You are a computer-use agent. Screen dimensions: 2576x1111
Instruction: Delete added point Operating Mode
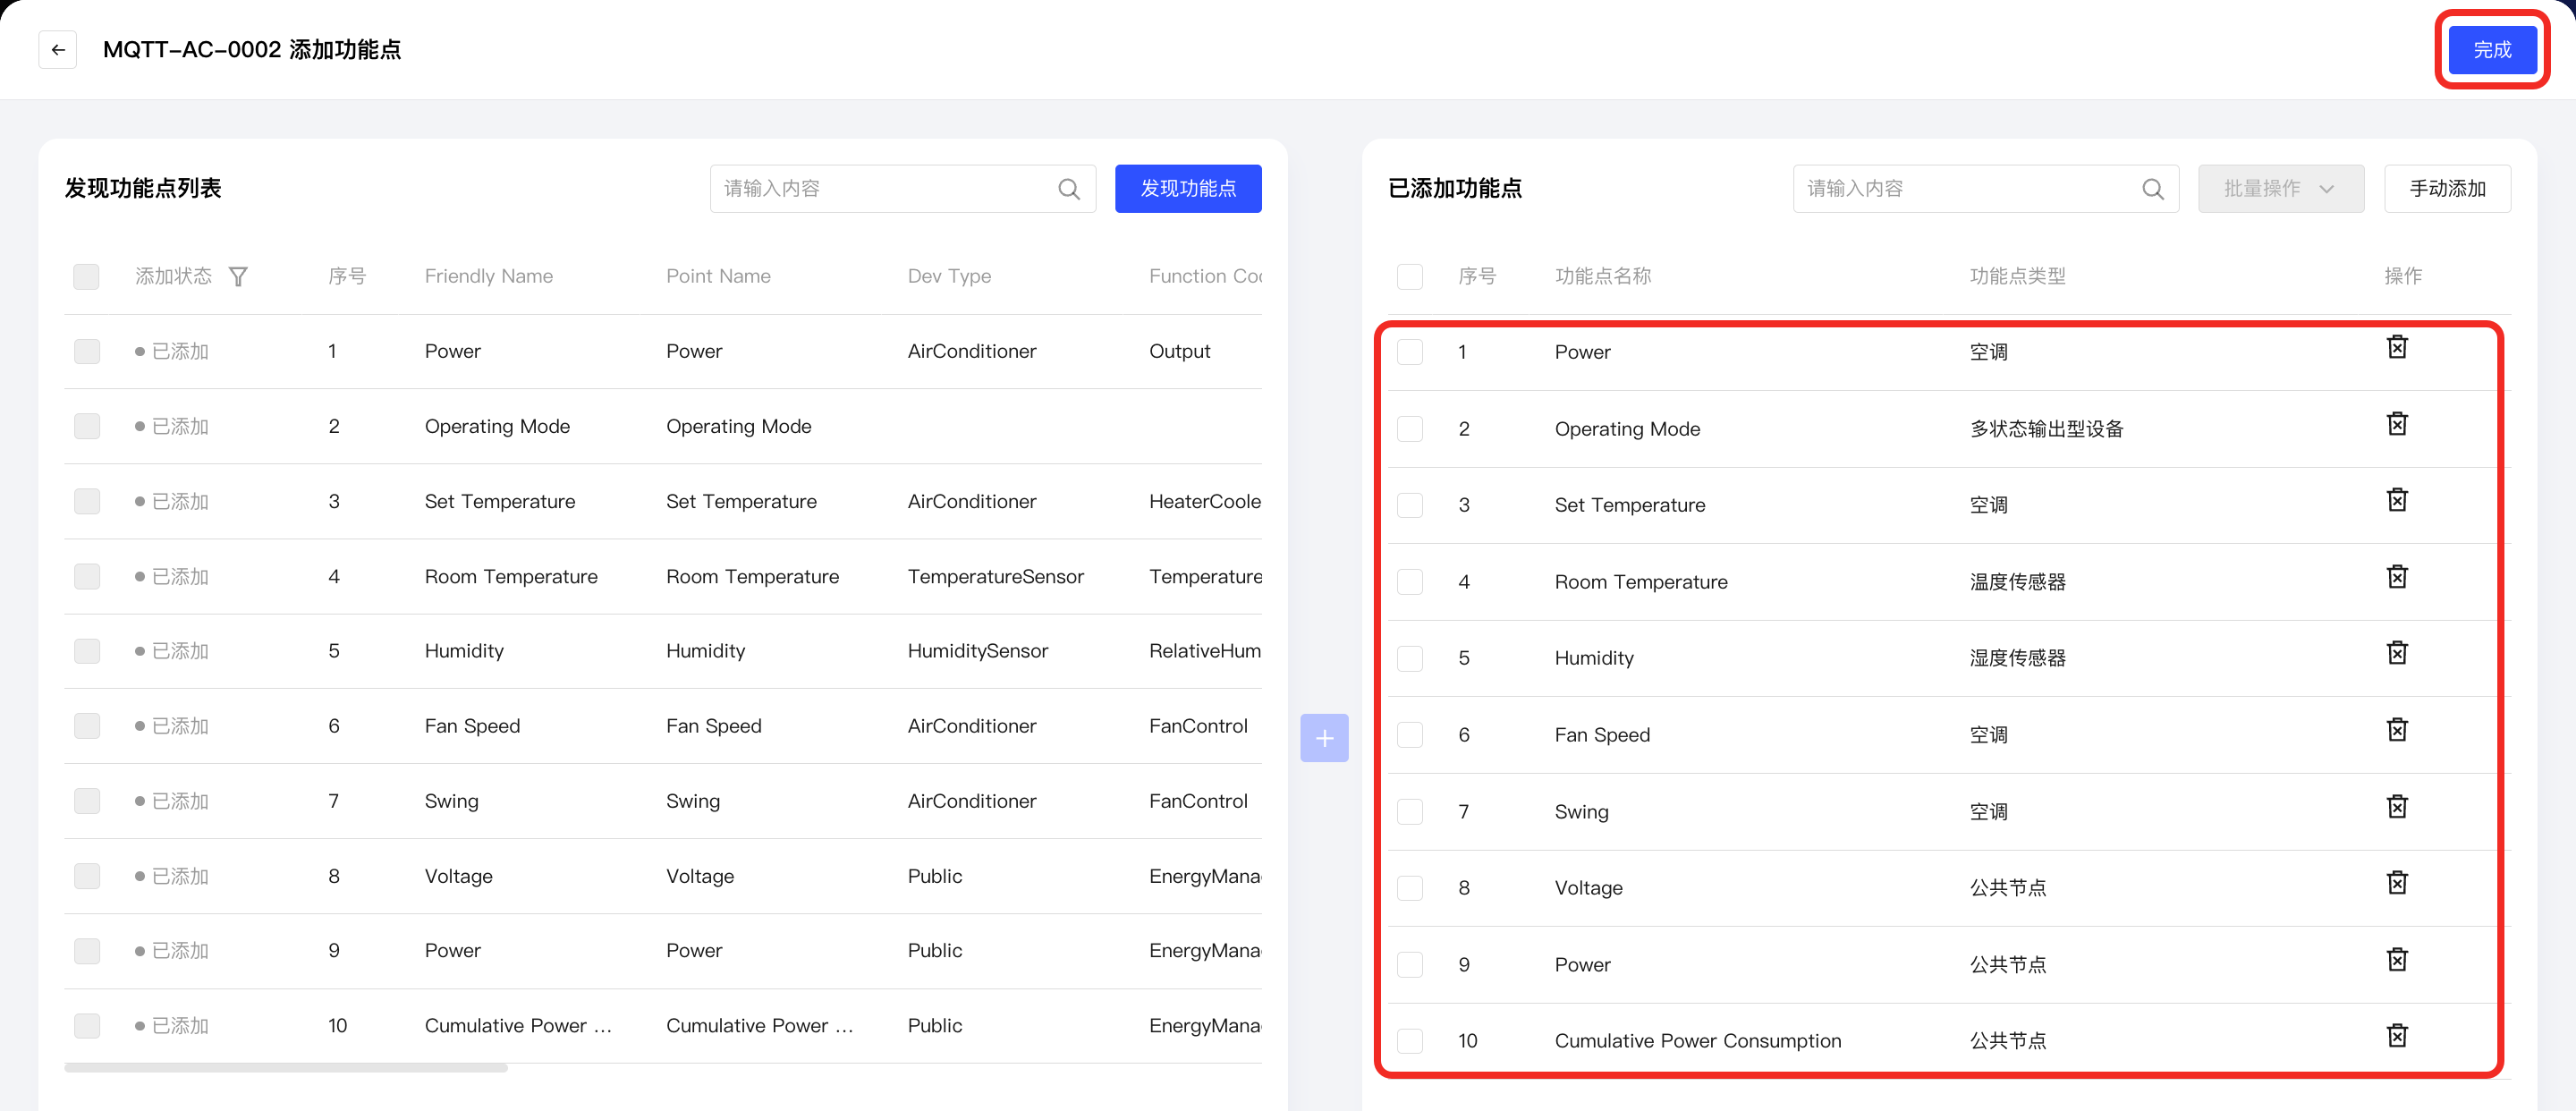coord(2397,424)
